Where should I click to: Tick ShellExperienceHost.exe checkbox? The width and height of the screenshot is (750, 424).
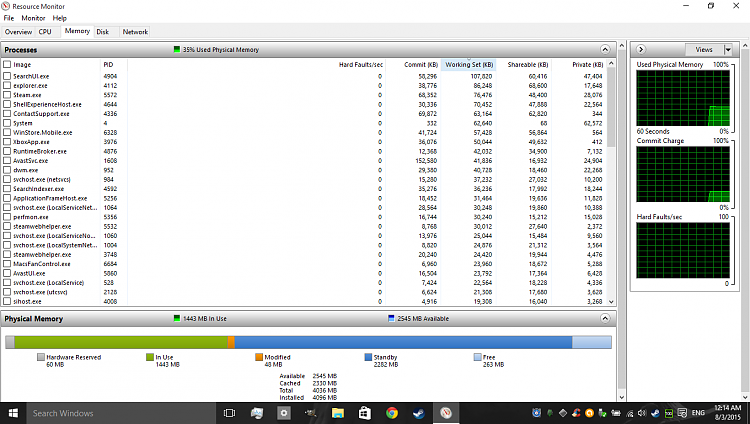7,104
